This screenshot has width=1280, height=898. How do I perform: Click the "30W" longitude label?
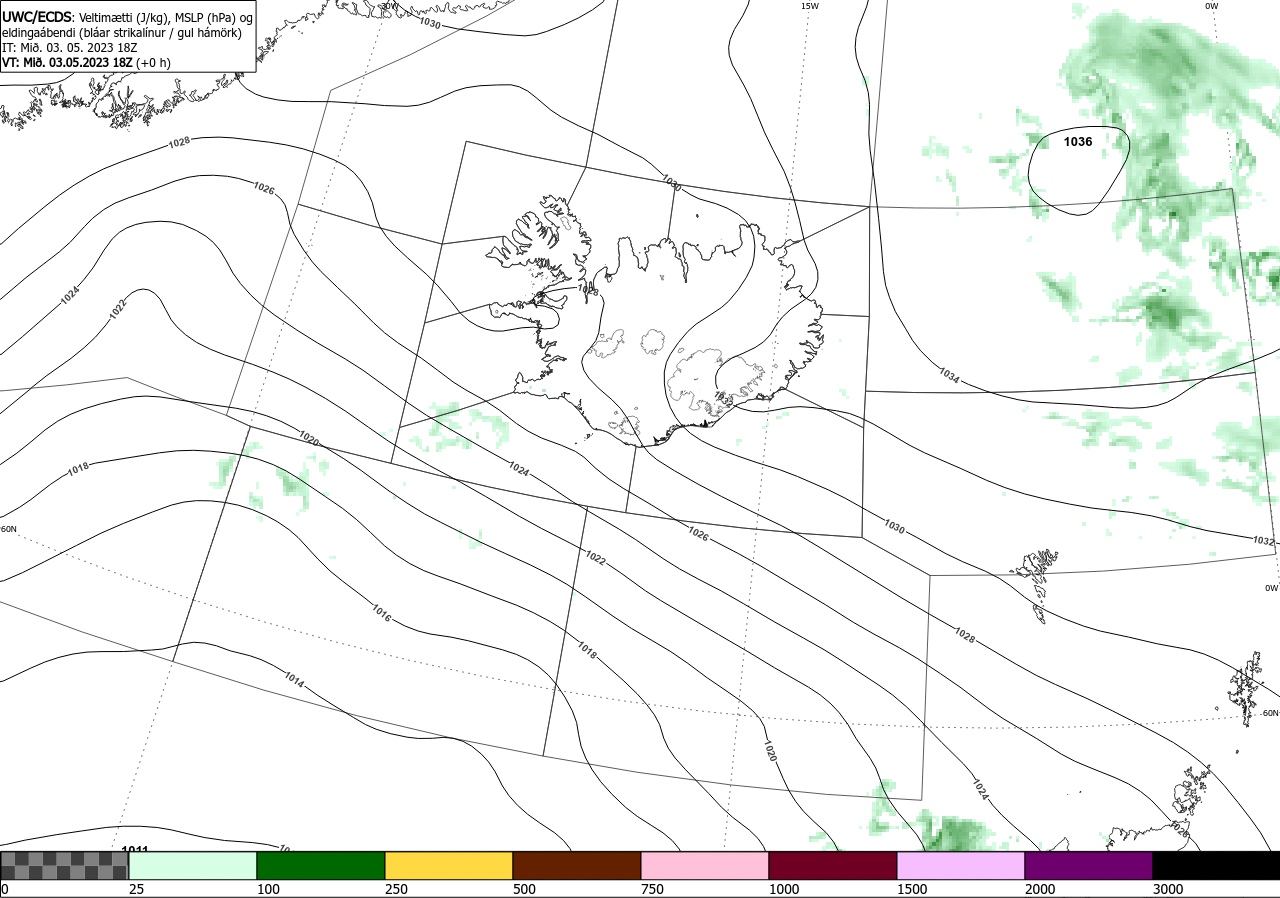coord(388,5)
